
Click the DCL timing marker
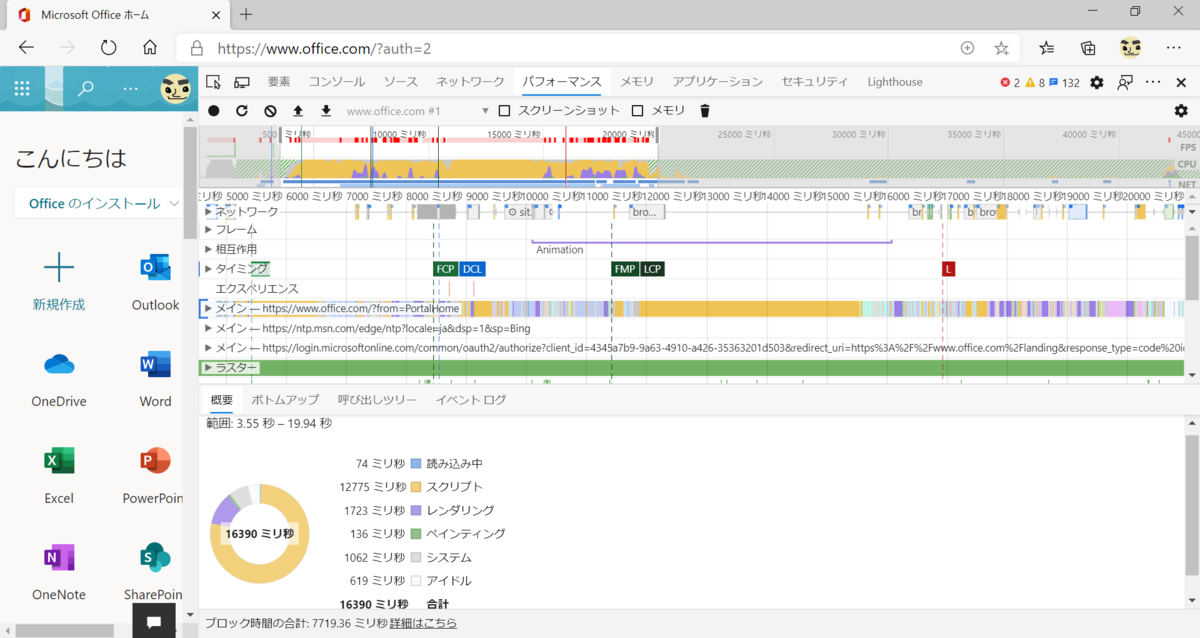coord(472,269)
